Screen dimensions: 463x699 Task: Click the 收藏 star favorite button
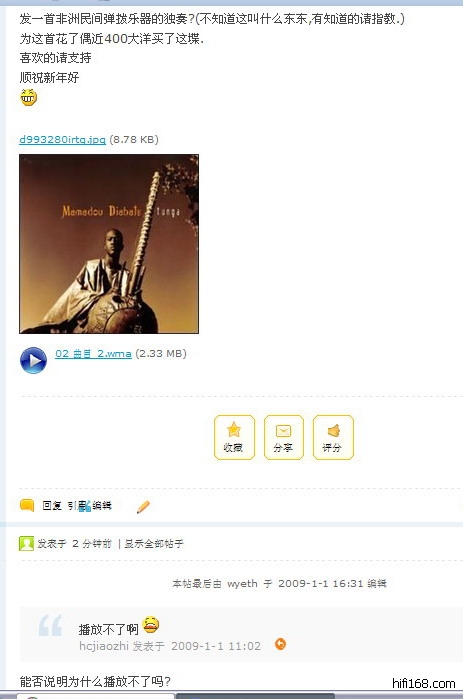(x=234, y=437)
